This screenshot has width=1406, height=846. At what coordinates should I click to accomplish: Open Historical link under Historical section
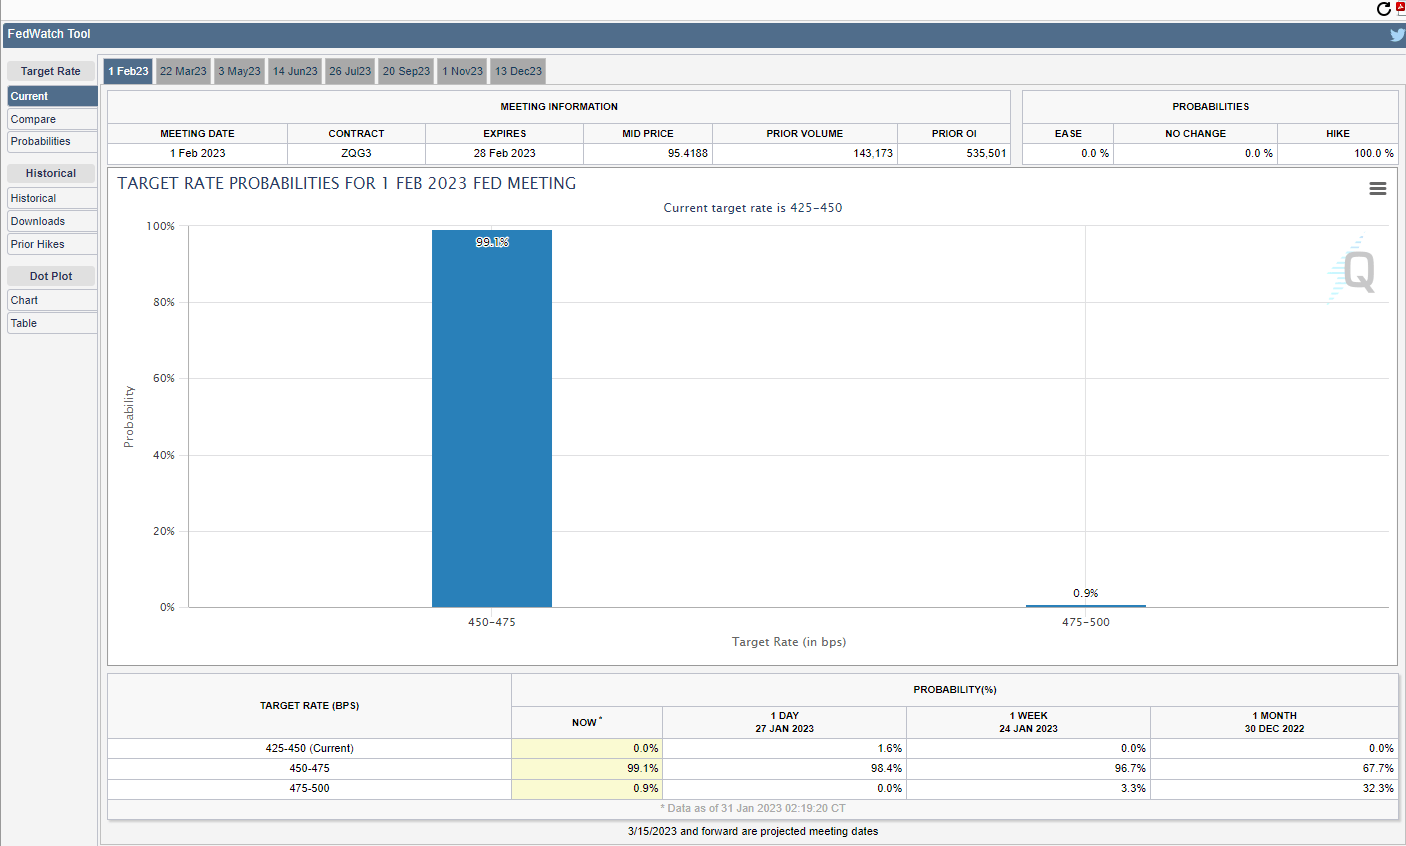click(x=52, y=198)
